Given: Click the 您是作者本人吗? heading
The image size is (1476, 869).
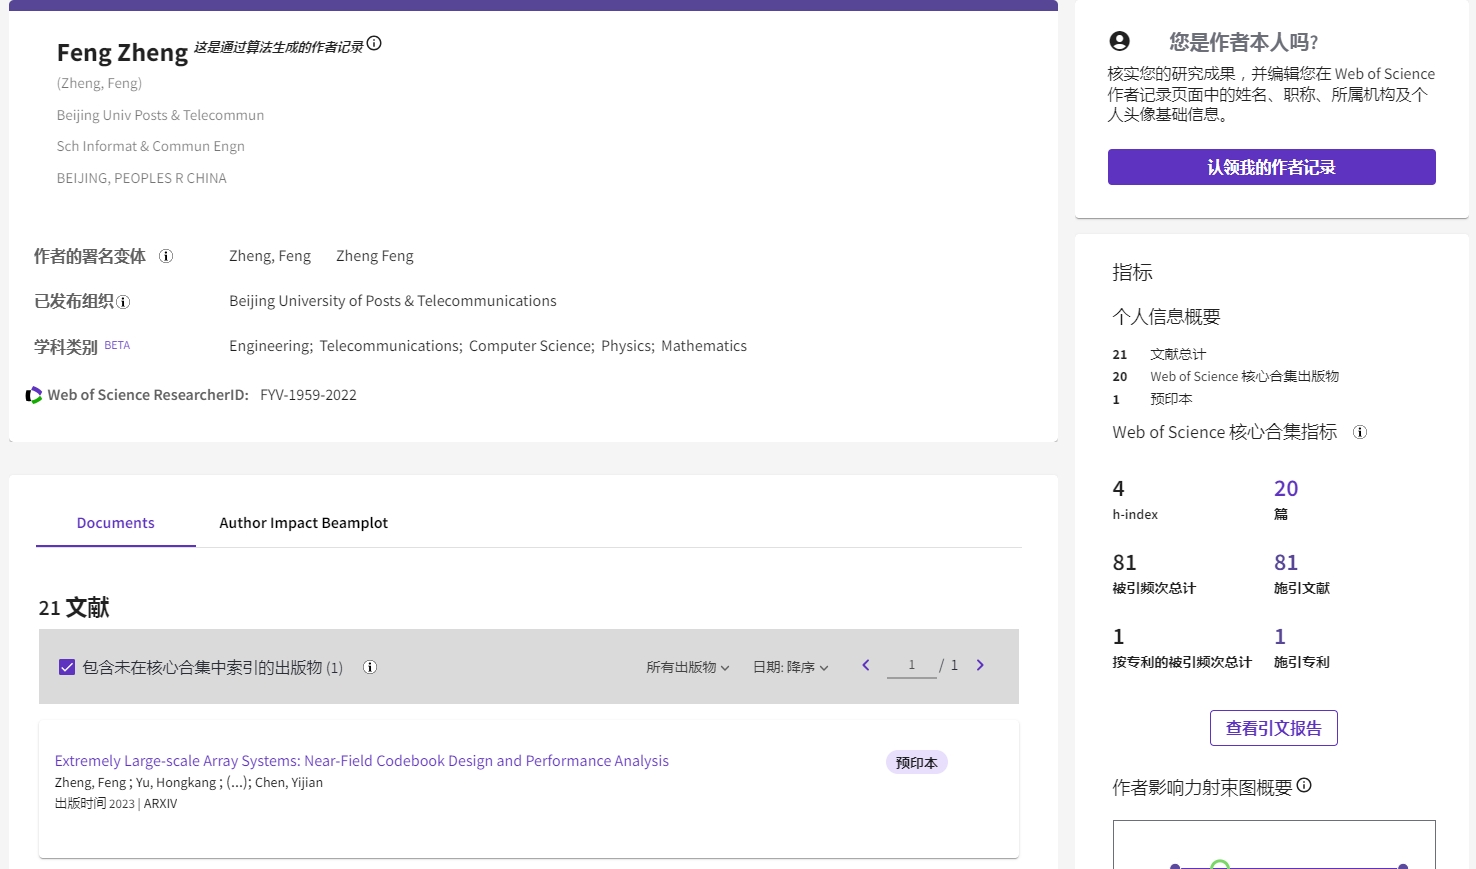Looking at the screenshot, I should tap(1244, 42).
